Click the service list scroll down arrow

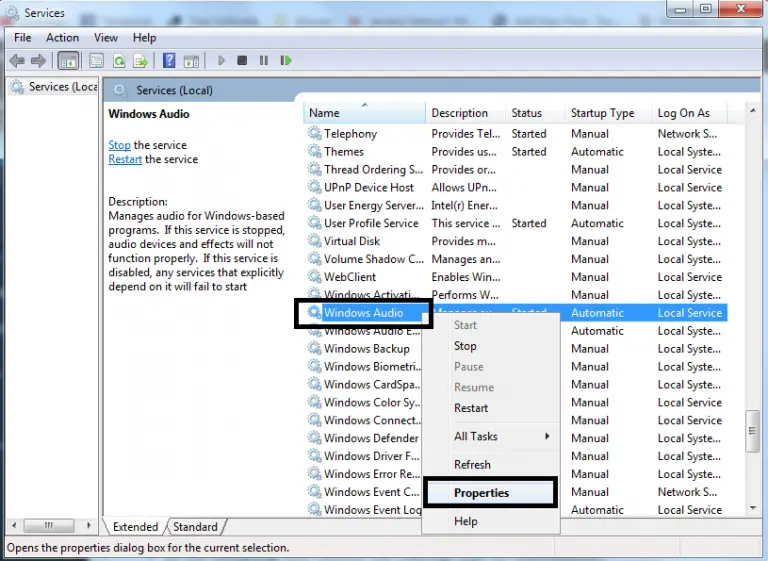coord(753,508)
